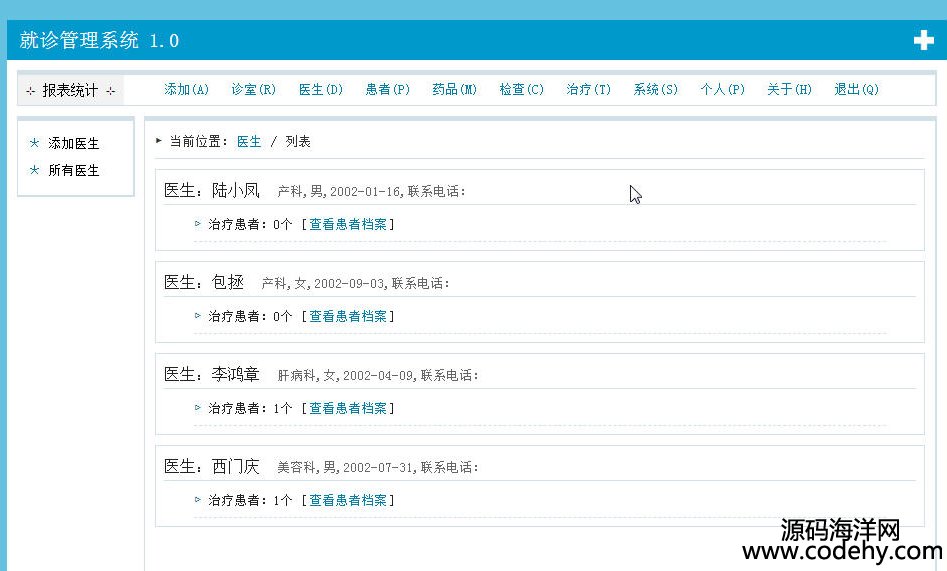The height and width of the screenshot is (571, 947).
Task: Open the 关于(H) menu
Action: pos(789,89)
